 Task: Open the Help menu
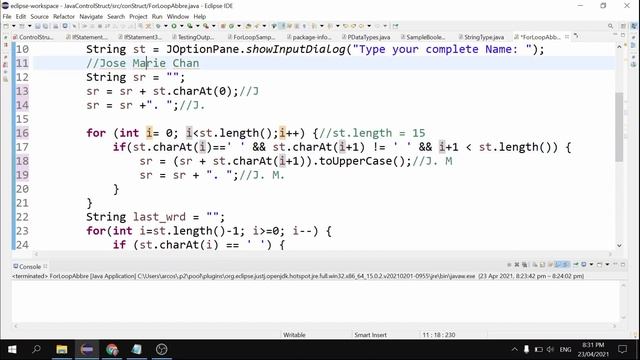199,16
